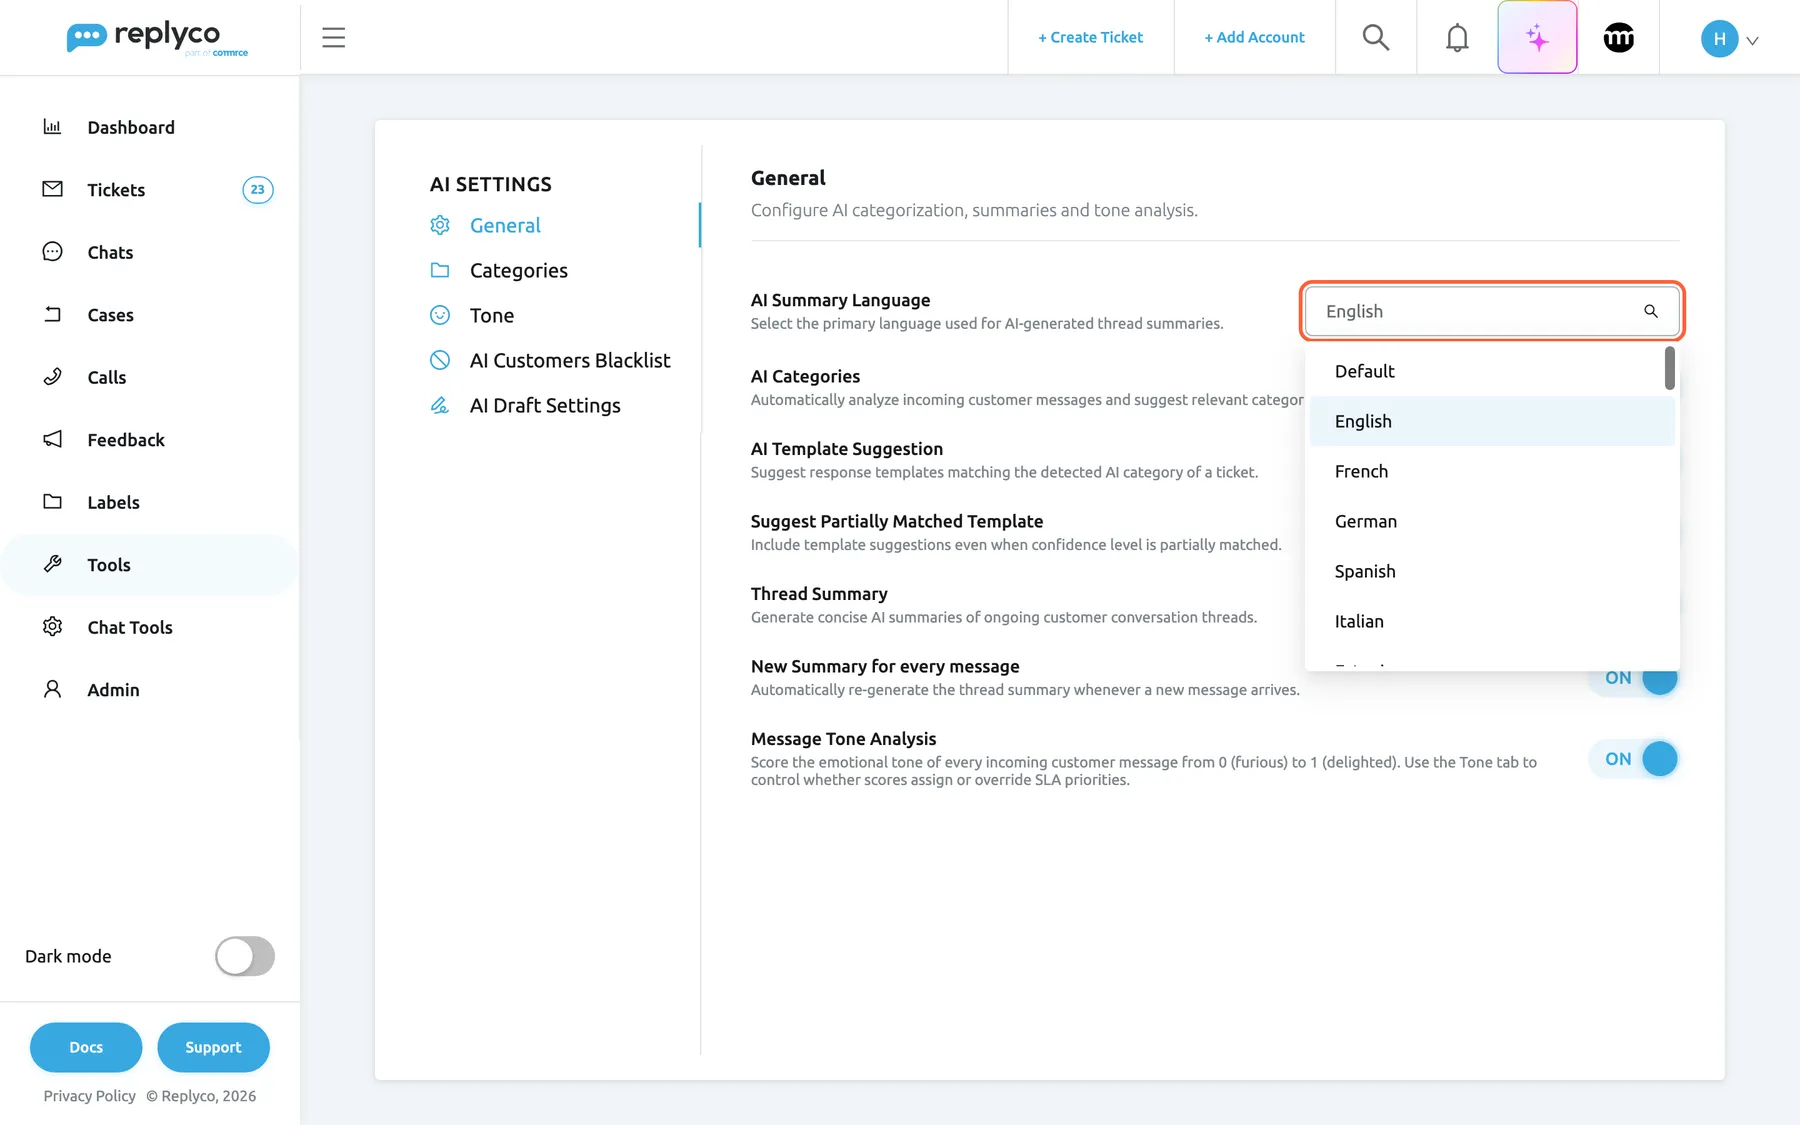This screenshot has width=1800, height=1125.
Task: Turn off Message Tone Analysis toggle
Action: [1634, 759]
